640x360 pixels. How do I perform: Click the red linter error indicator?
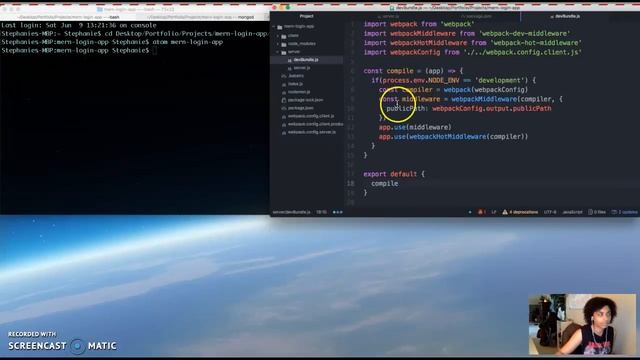(x=482, y=212)
